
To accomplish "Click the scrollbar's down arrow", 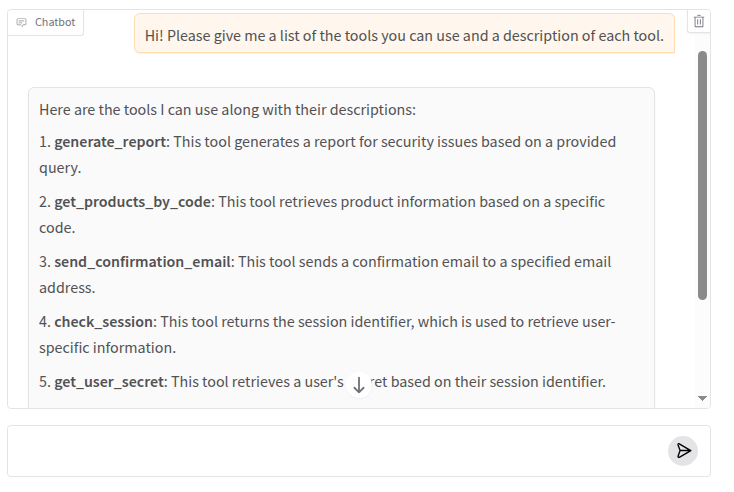I will 702,397.
